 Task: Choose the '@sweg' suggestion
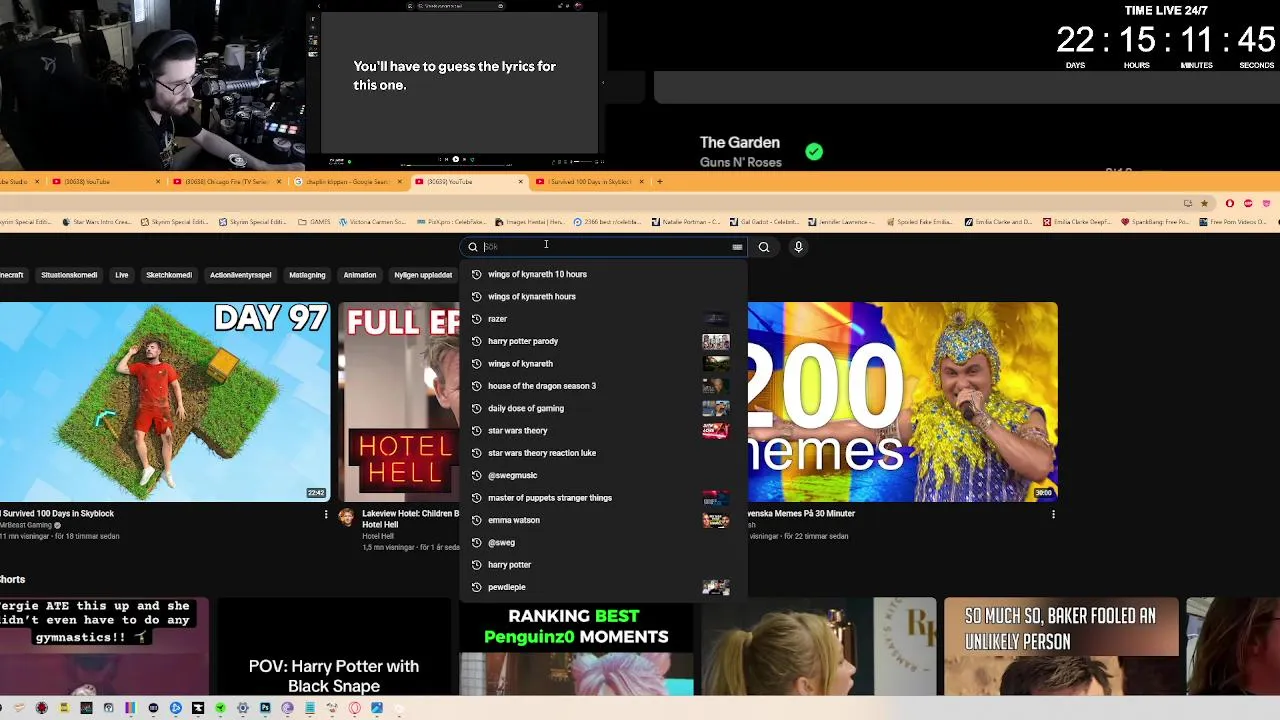tap(603, 542)
